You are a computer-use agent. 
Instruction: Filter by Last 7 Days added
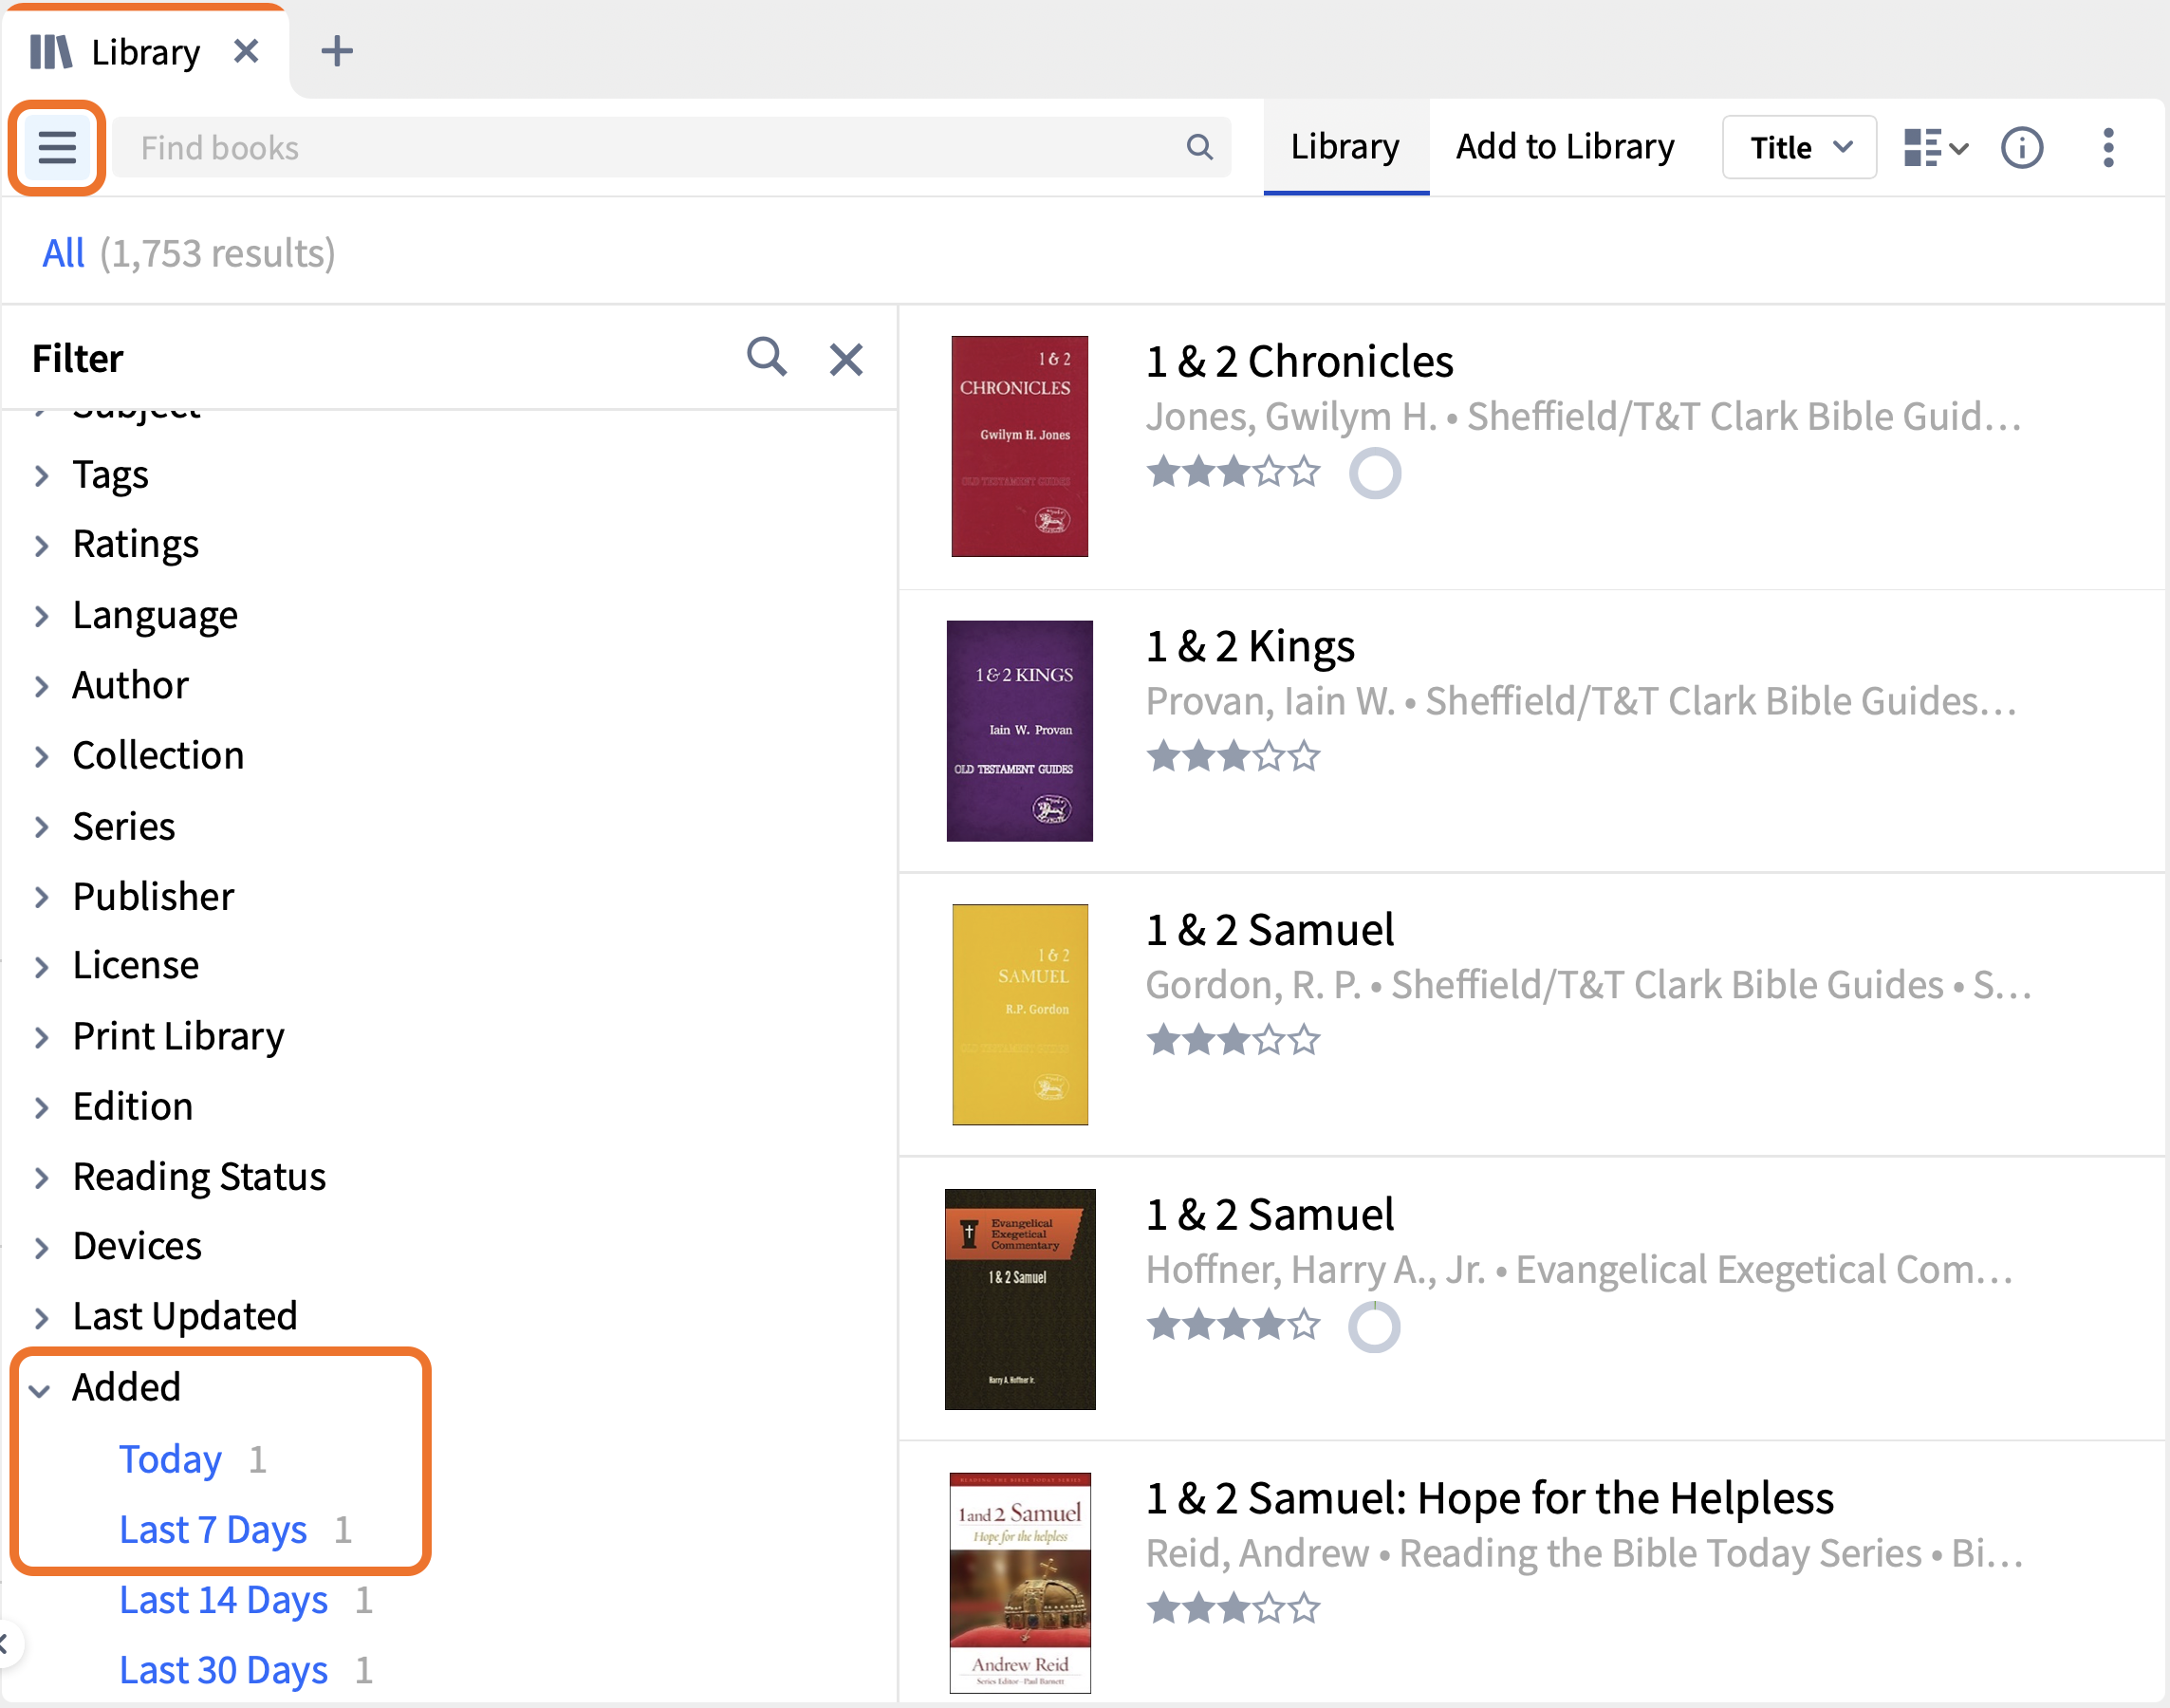point(213,1530)
